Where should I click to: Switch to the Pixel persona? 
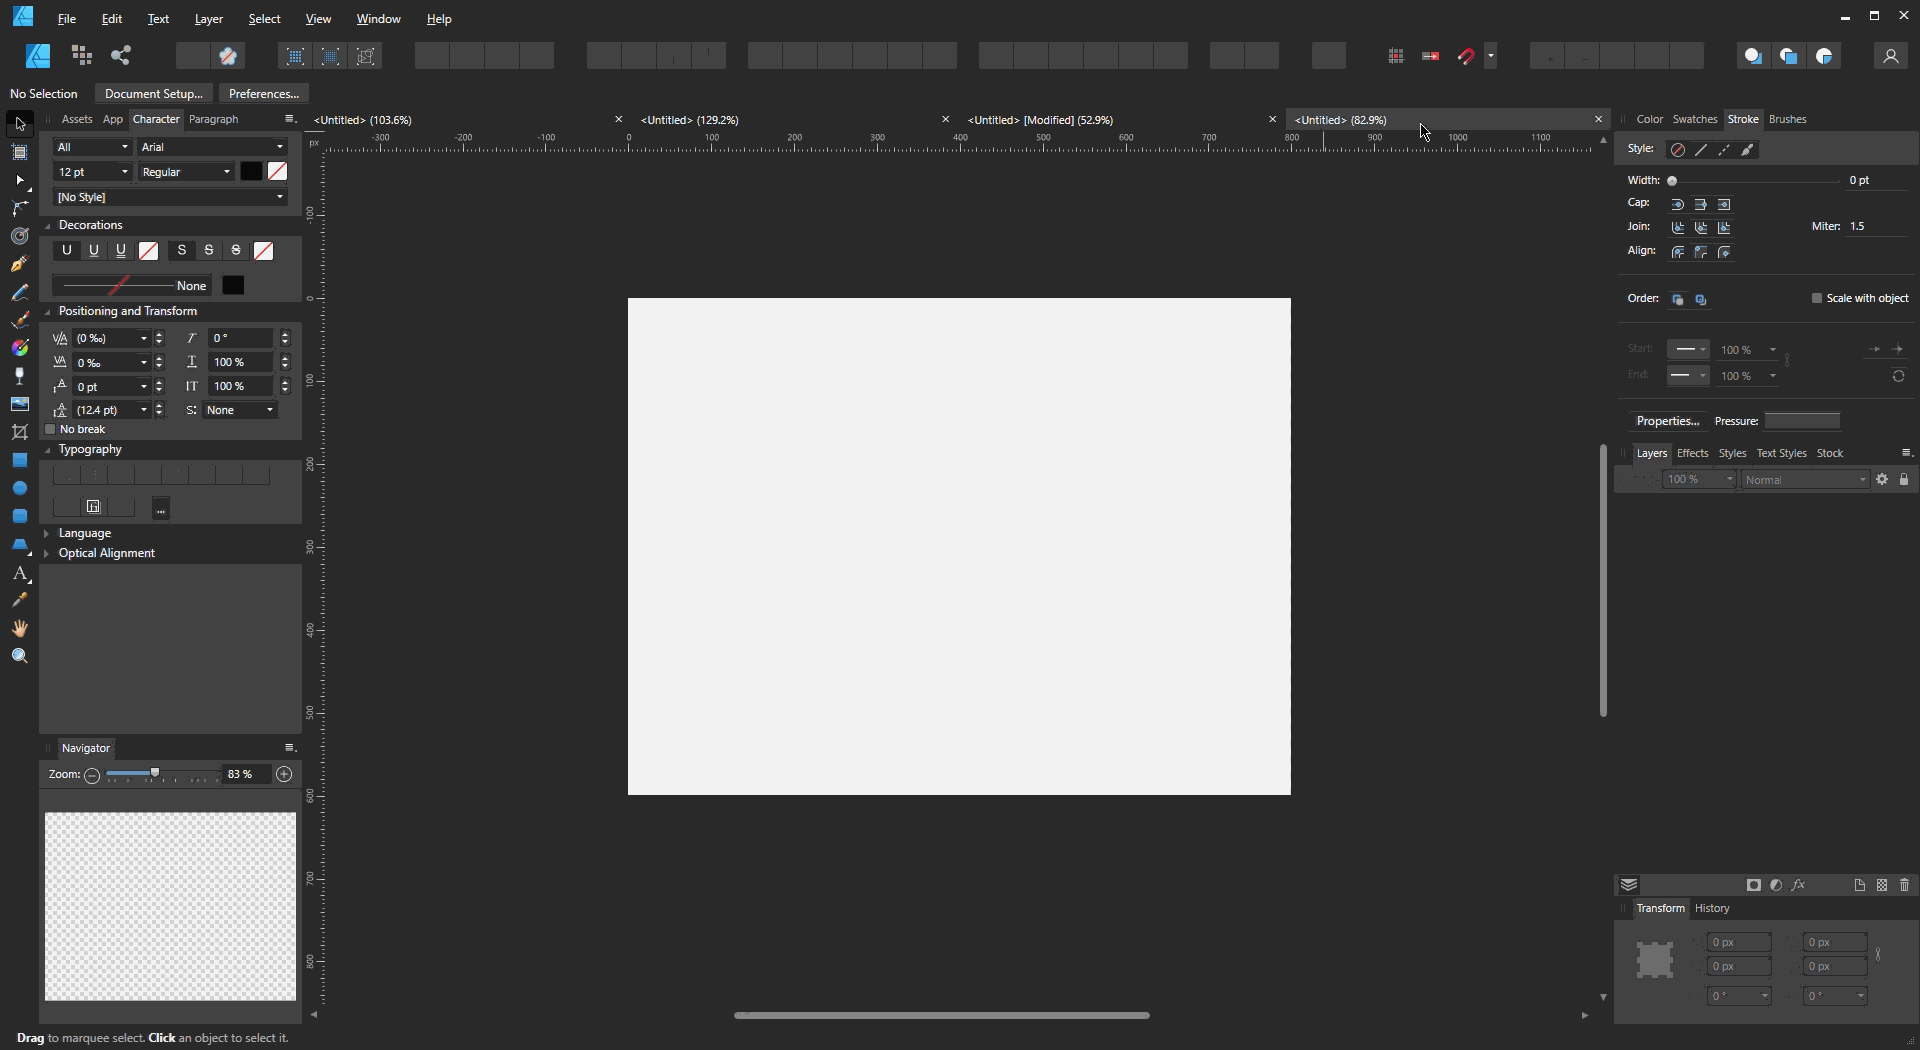click(x=82, y=56)
